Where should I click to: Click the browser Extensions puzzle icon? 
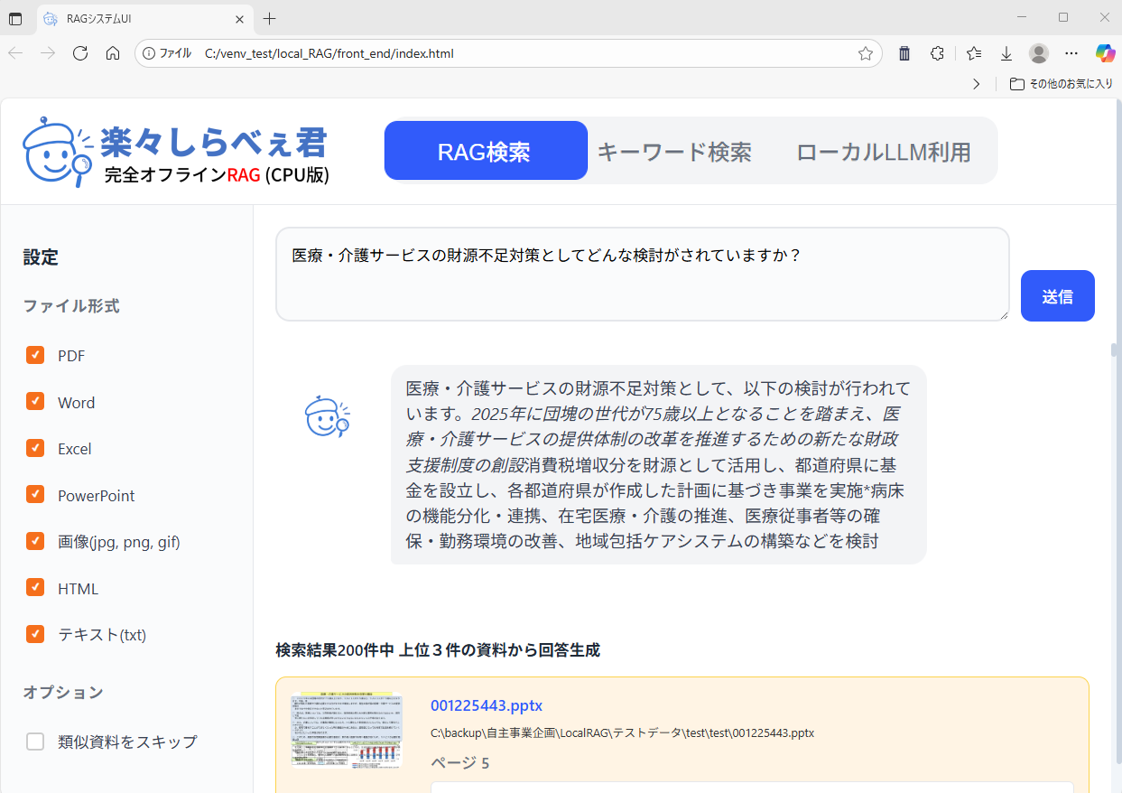tap(938, 54)
